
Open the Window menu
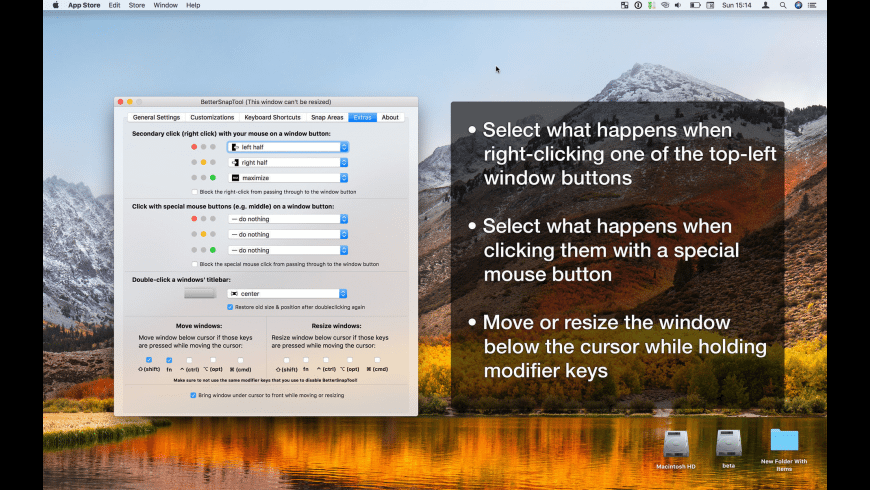point(165,5)
